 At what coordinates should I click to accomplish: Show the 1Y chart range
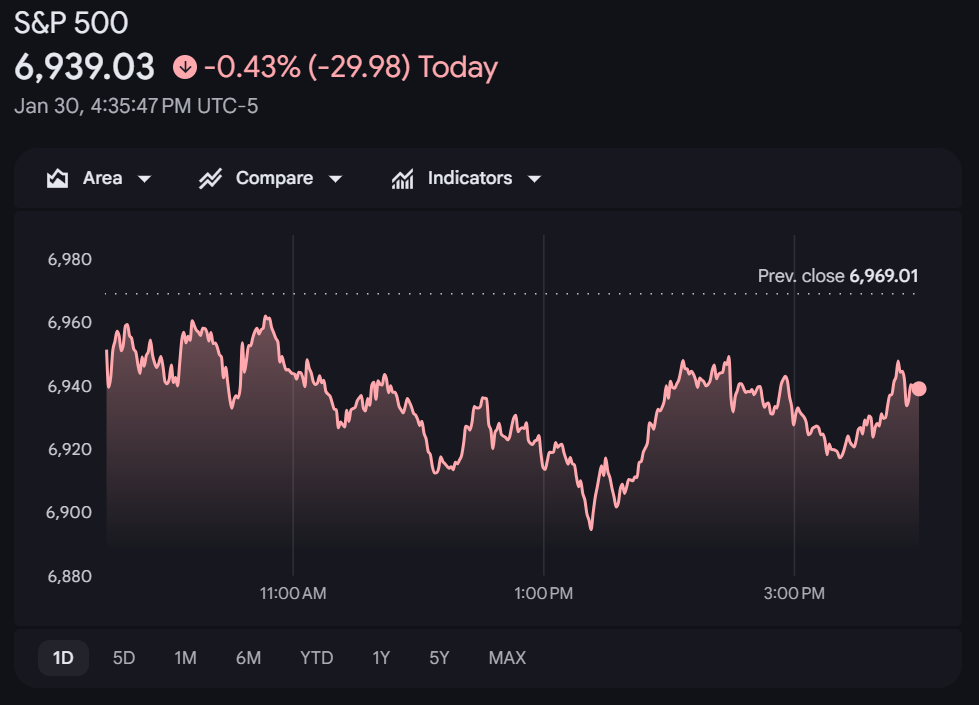tap(381, 658)
